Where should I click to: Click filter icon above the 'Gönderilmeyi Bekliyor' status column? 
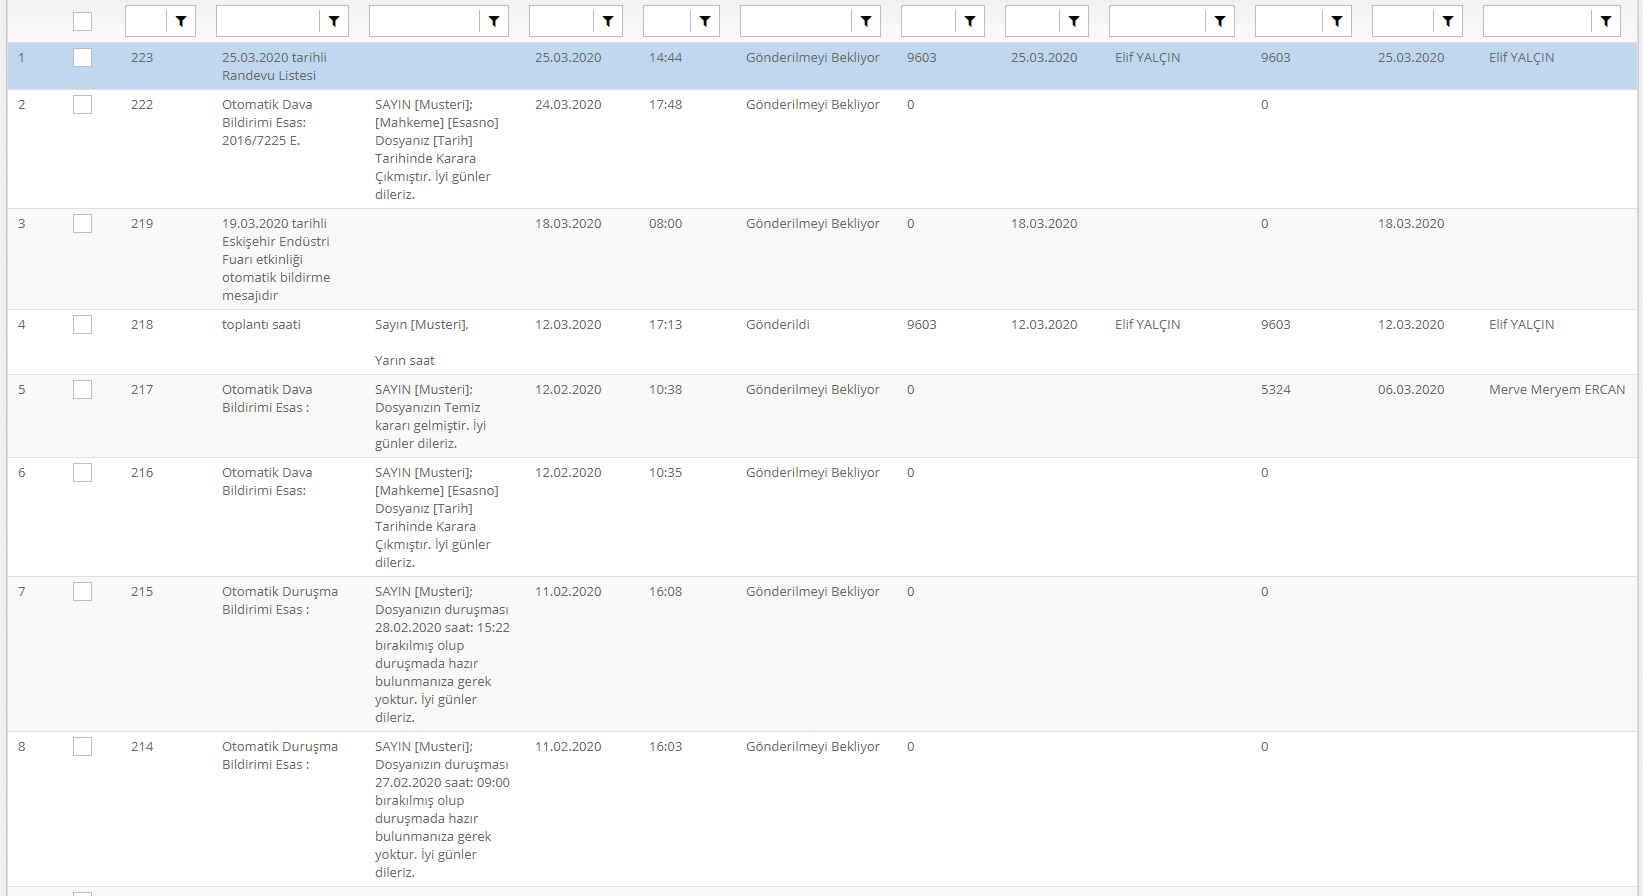tap(866, 21)
